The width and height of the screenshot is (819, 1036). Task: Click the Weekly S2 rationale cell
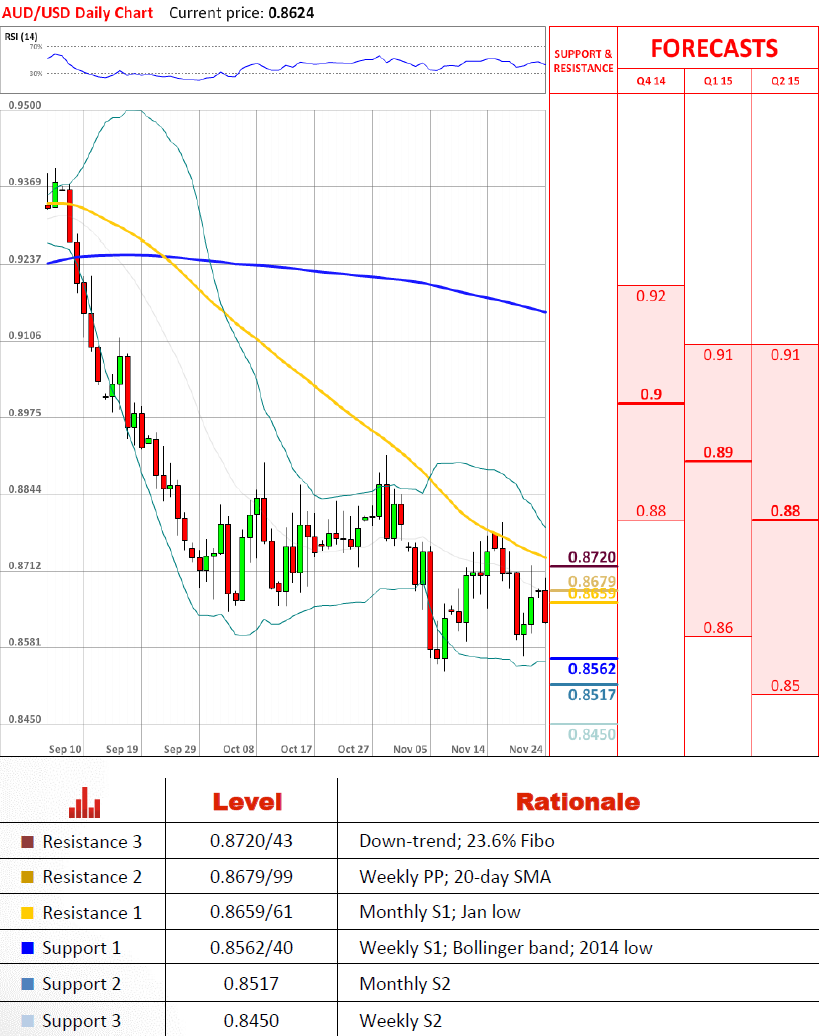[400, 1021]
